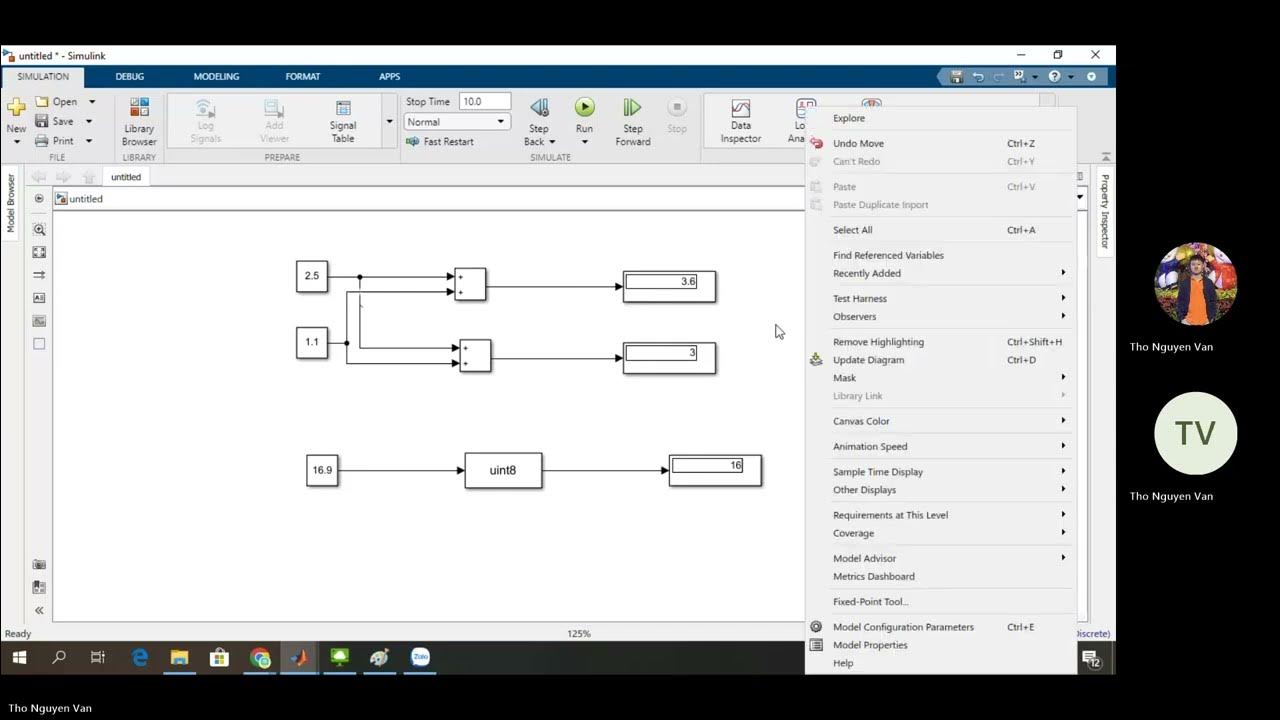Viewport: 1280px width, 720px height.
Task: Toggle sample time arrows palette icon
Action: tap(39, 275)
